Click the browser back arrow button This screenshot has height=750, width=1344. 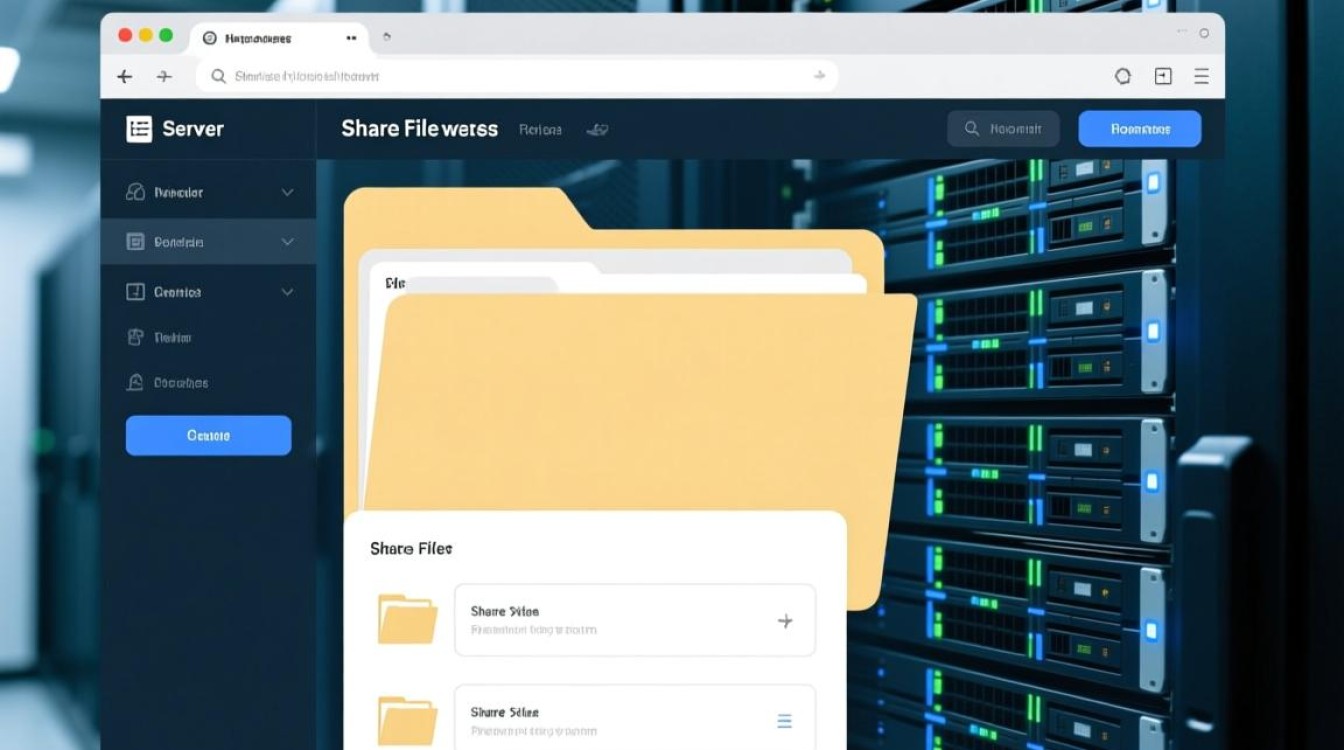coord(125,77)
